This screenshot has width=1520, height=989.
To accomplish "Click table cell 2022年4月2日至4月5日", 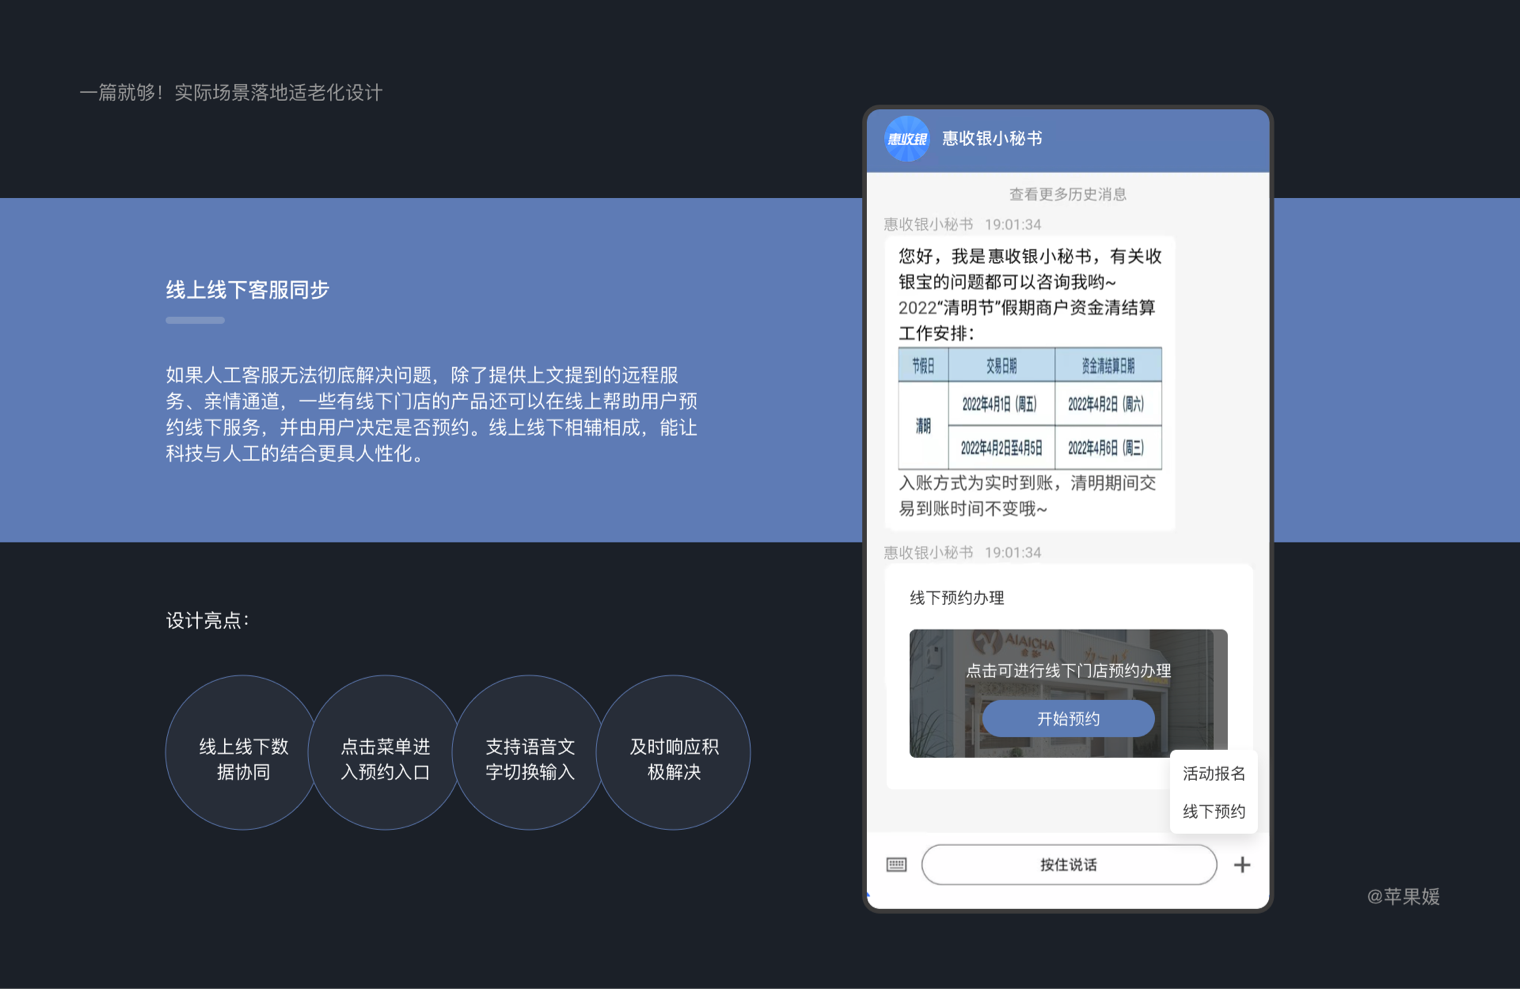I will click(1001, 448).
